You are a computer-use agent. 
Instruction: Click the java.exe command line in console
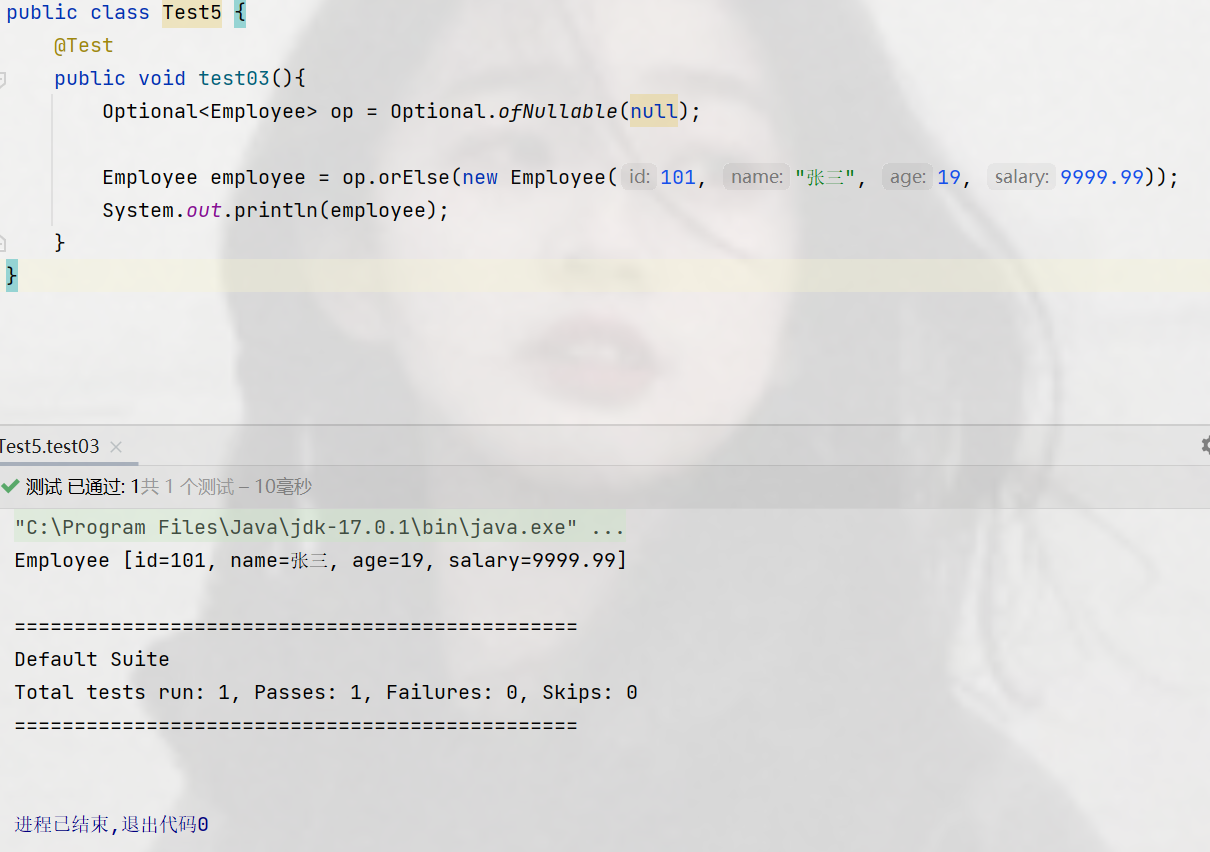[x=320, y=527]
